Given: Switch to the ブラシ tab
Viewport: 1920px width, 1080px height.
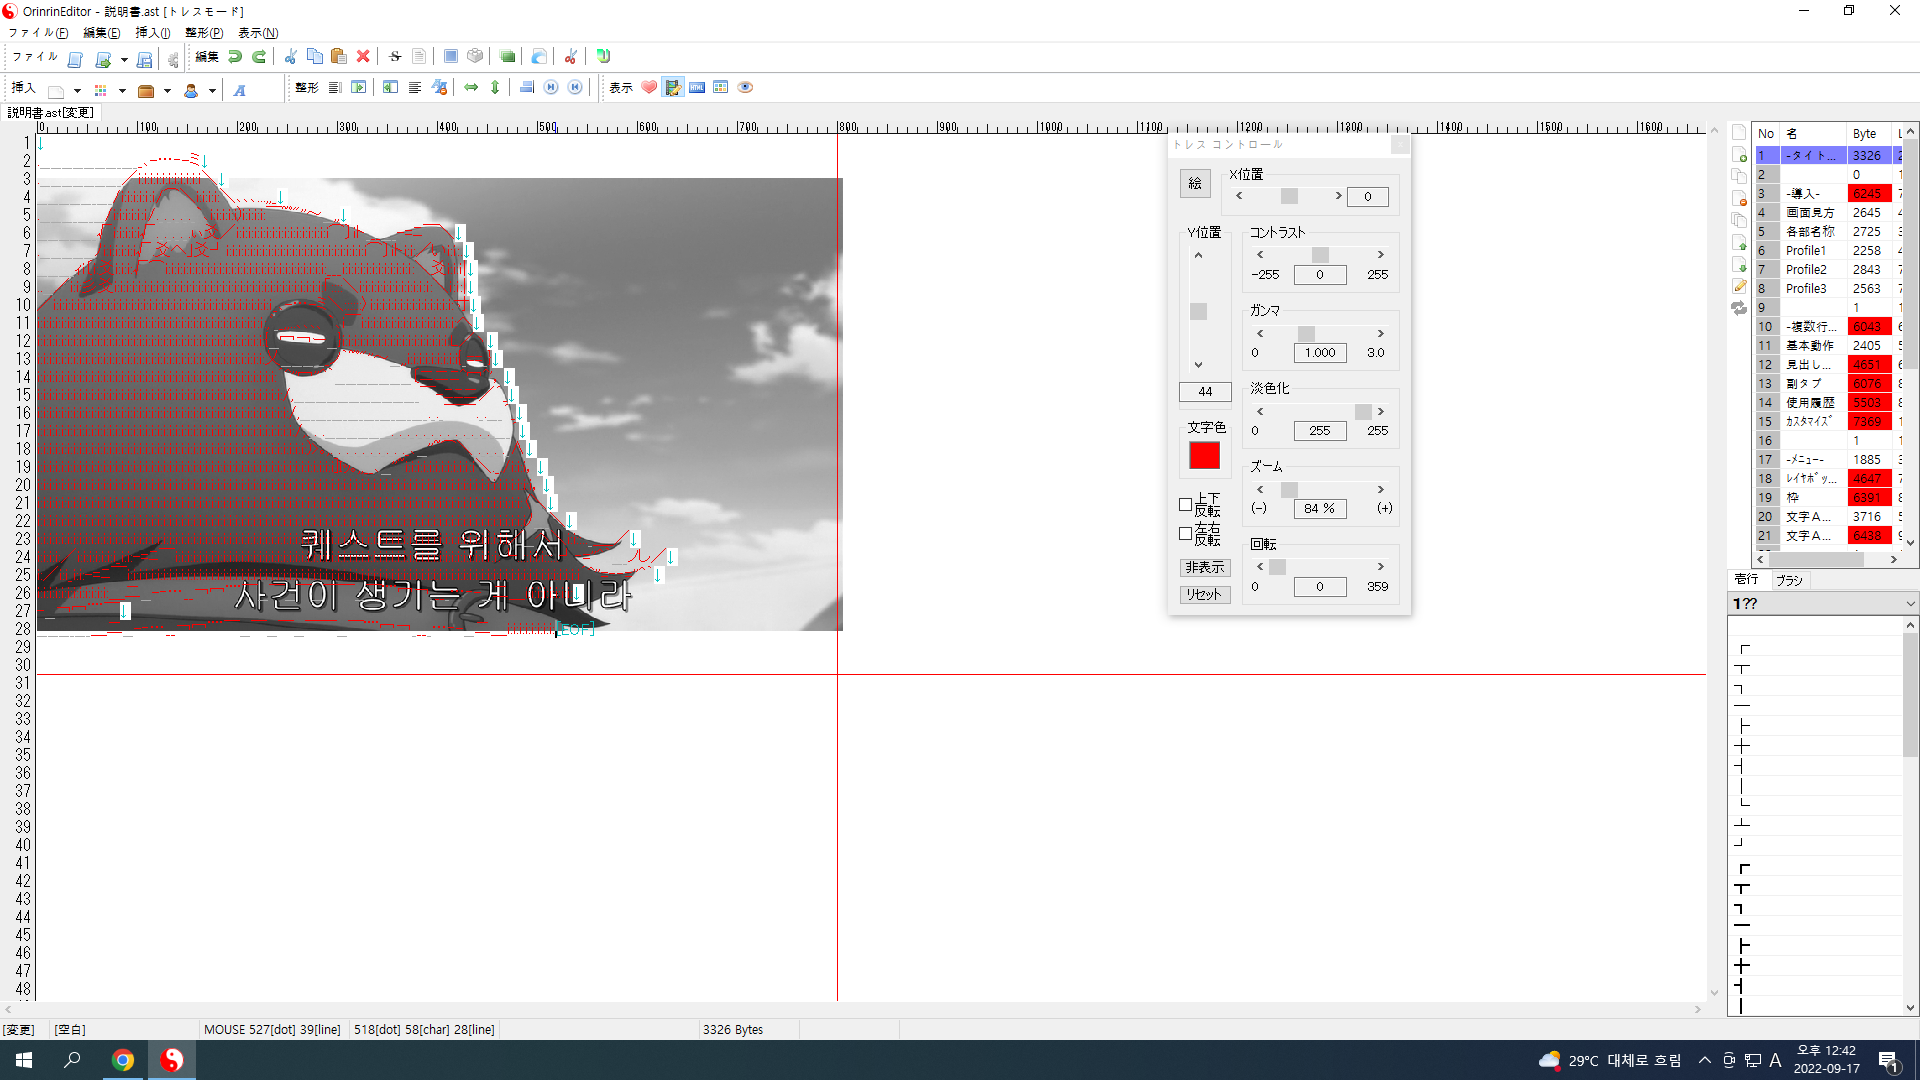Looking at the screenshot, I should click(1789, 580).
